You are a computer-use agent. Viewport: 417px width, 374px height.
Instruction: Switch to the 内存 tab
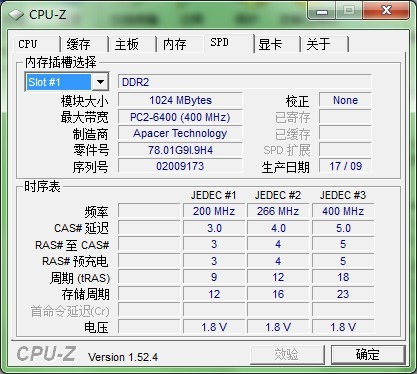click(180, 44)
